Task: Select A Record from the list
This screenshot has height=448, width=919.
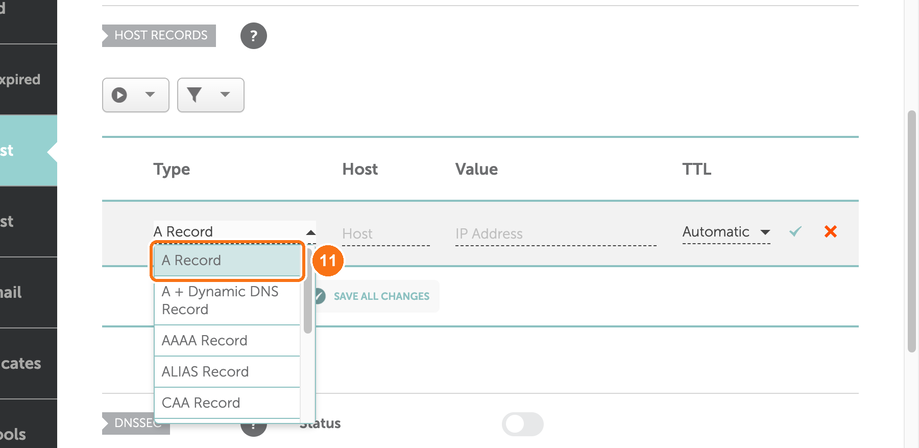Action: (227, 260)
